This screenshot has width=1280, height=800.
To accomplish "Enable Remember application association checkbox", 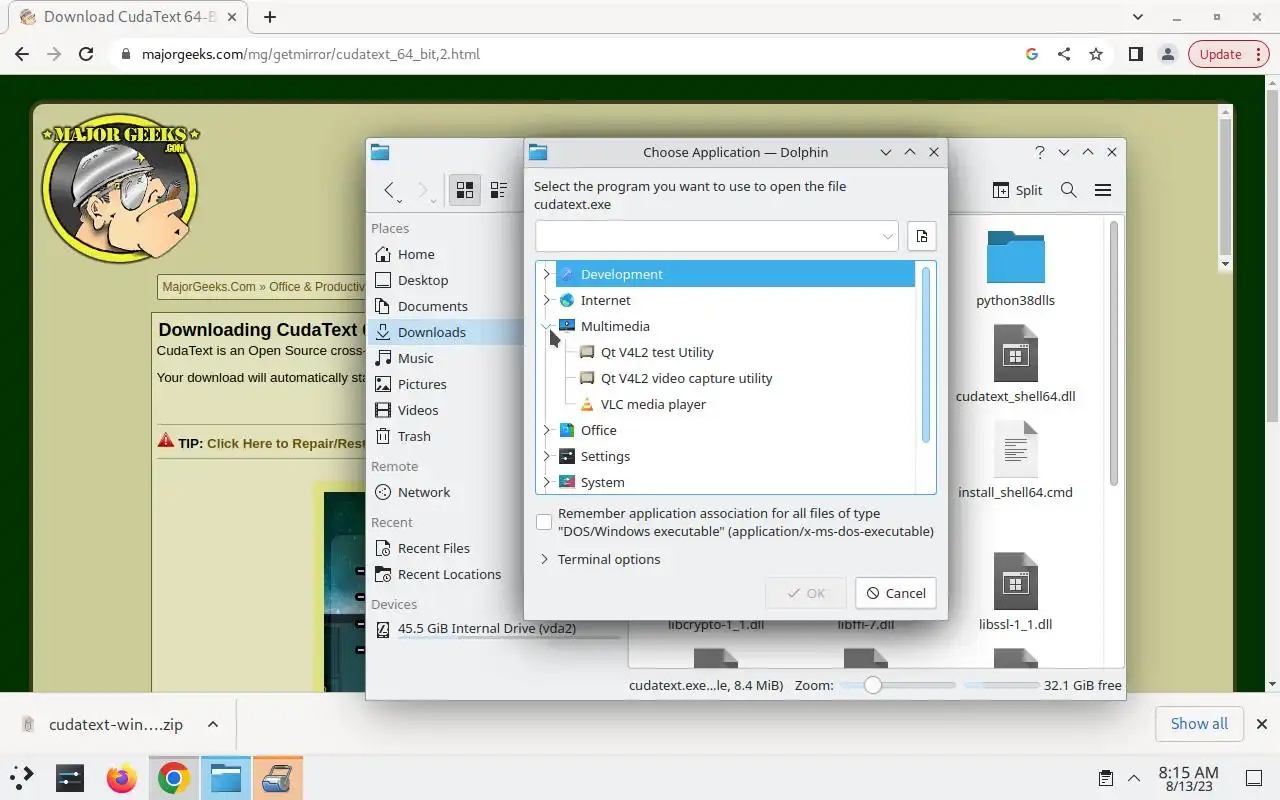I will (544, 522).
